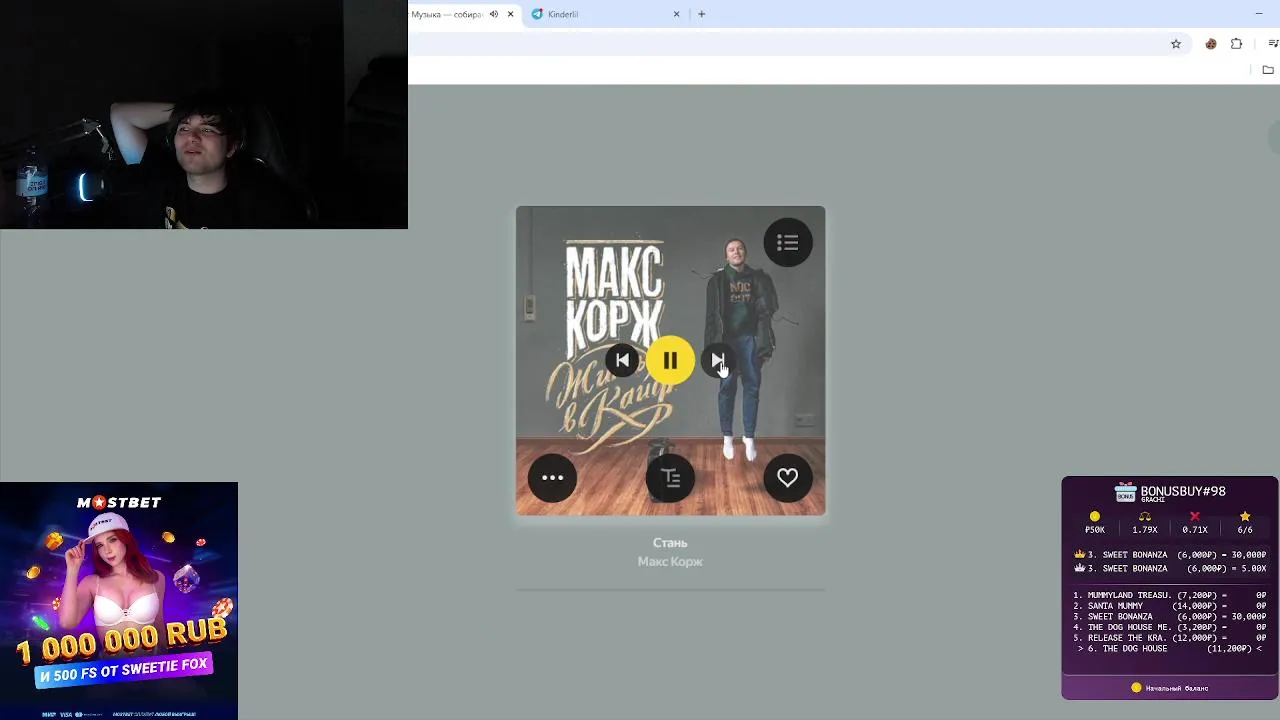
Task: Click the track title "Стань"
Action: pos(670,543)
